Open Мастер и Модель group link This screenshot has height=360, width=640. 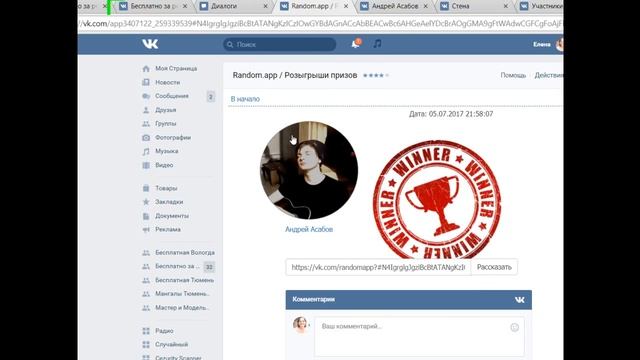[182, 308]
